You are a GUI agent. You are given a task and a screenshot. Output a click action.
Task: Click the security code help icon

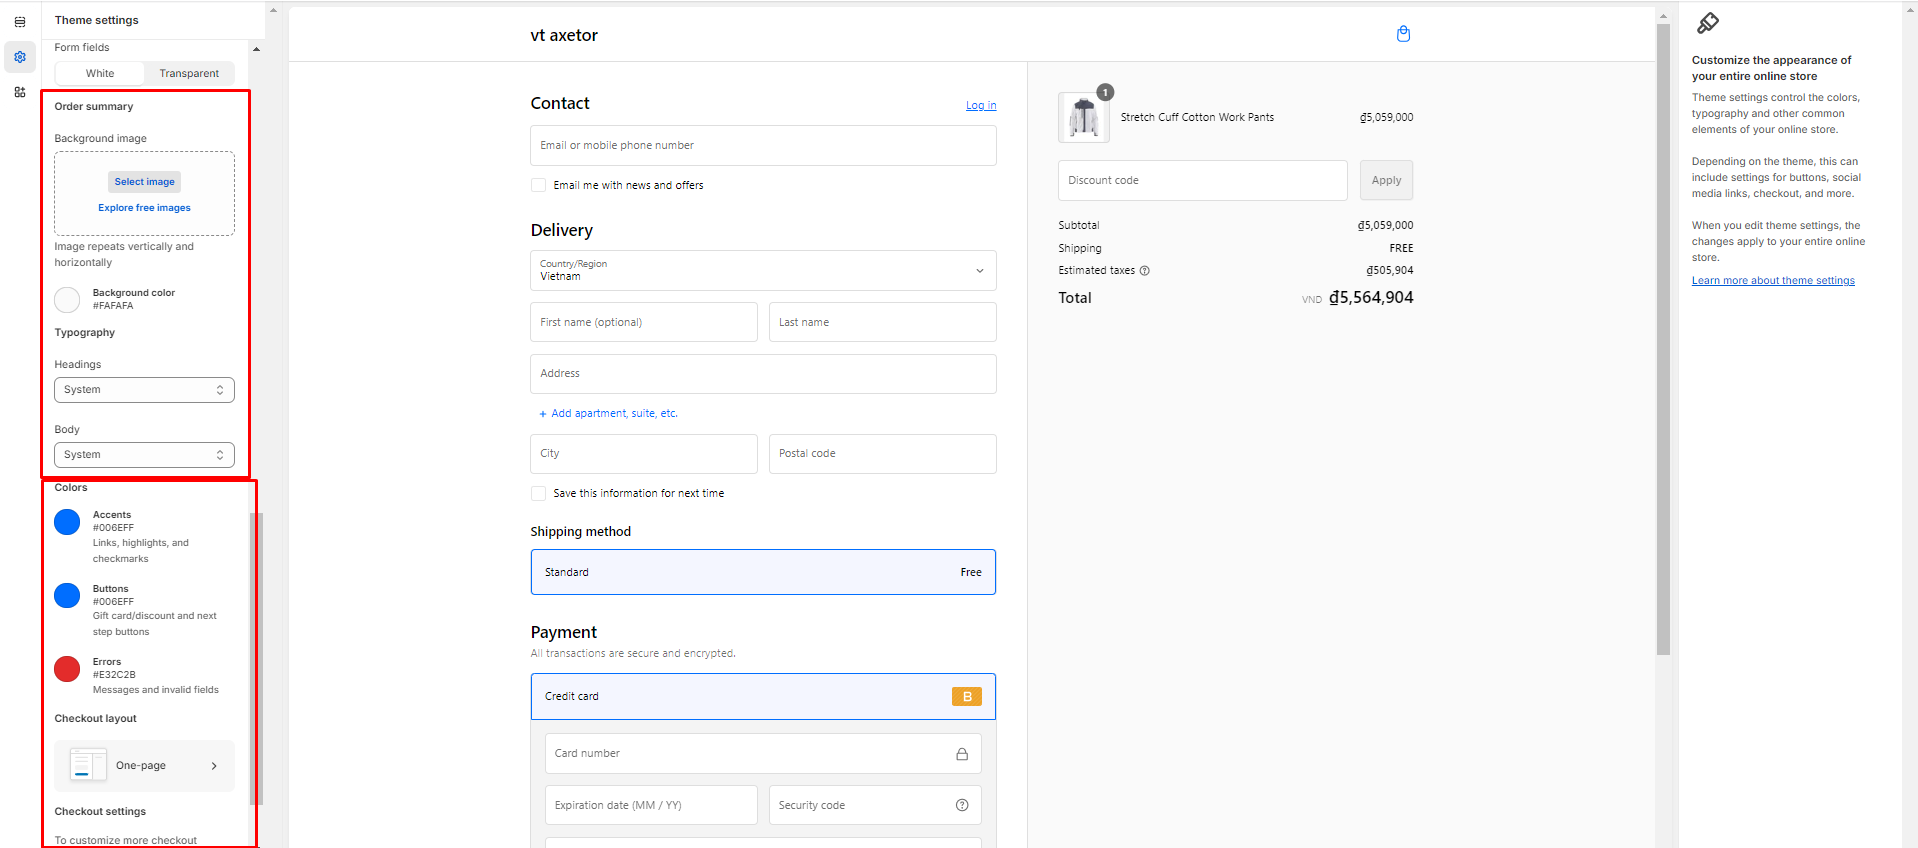pos(962,805)
